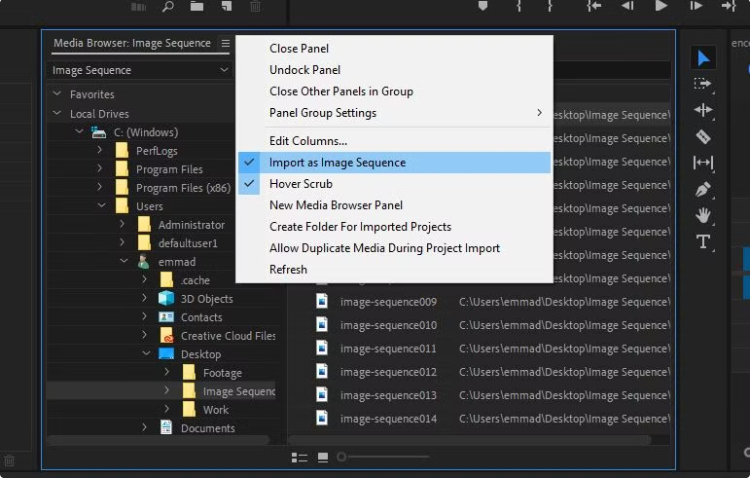This screenshot has width=751, height=478.
Task: Click the Go to In button
Action: 594,6
